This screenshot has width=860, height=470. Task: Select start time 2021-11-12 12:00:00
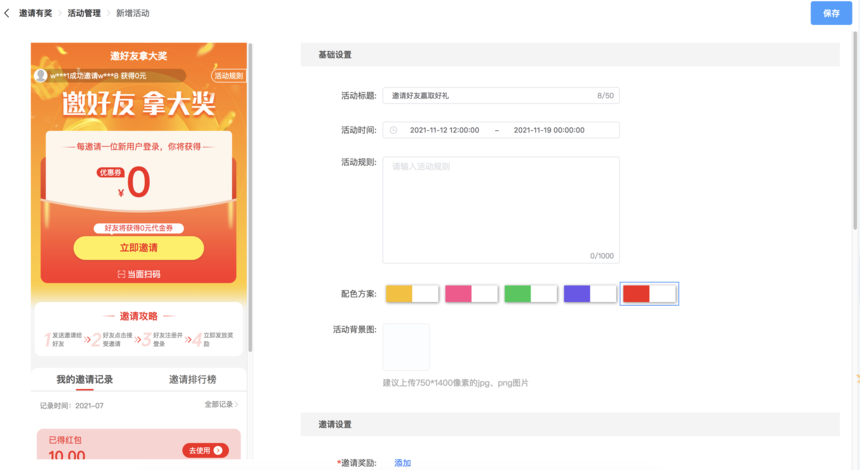click(x=444, y=130)
